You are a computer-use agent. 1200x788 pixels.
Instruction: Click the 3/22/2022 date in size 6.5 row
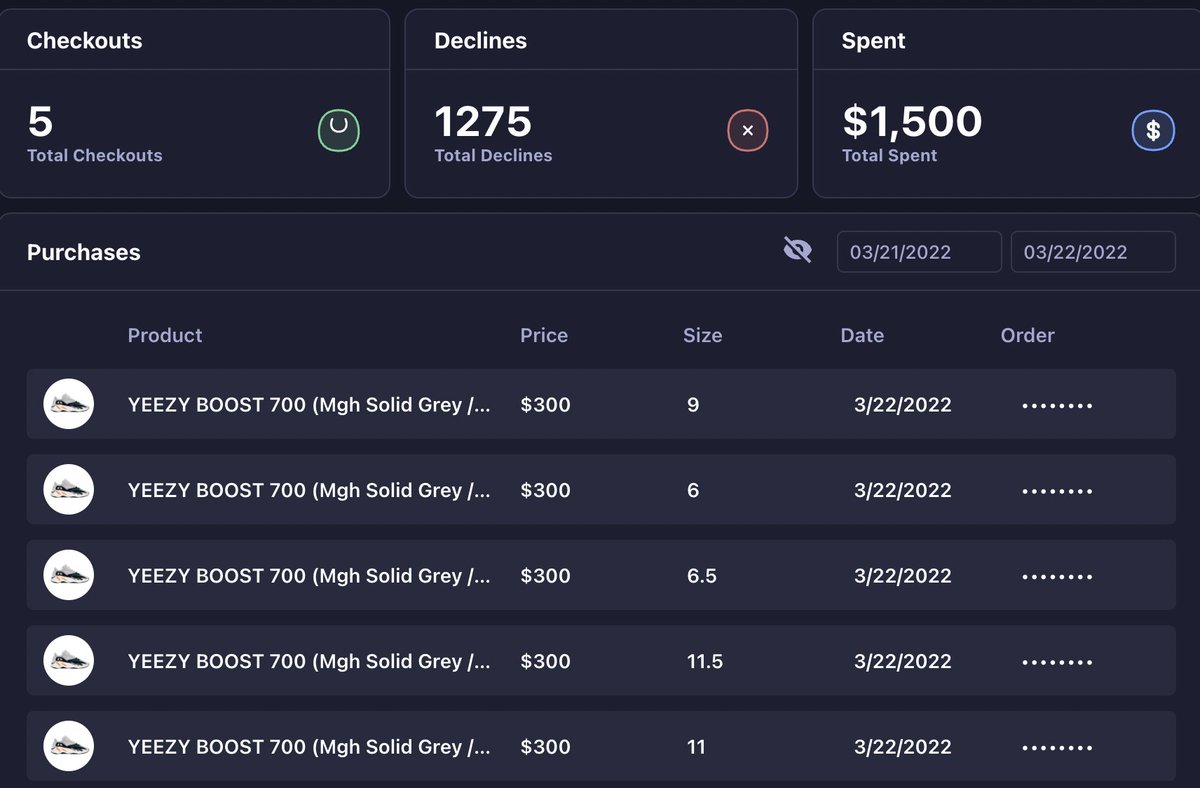coord(903,576)
